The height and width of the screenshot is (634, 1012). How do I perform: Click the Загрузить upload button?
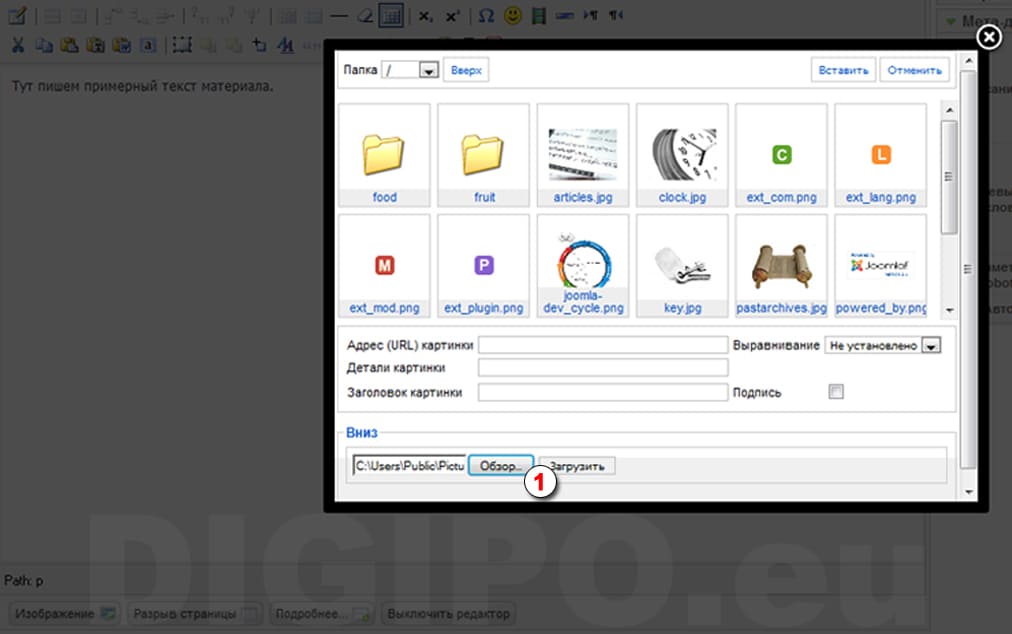(x=577, y=466)
